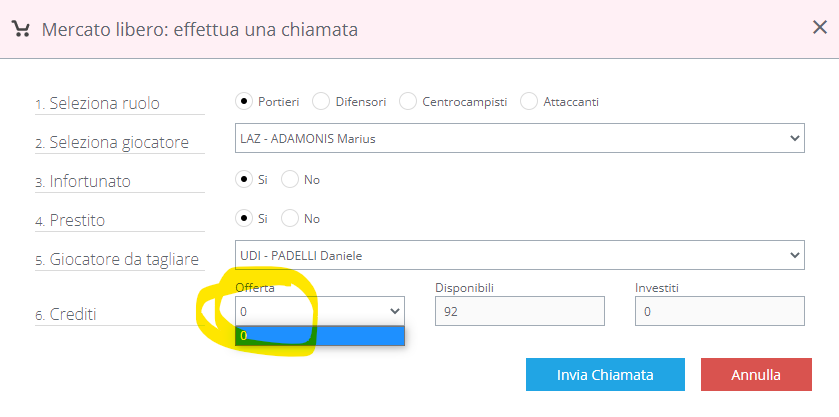Pick the Attaccanti radio button
839x417 pixels.
click(529, 101)
